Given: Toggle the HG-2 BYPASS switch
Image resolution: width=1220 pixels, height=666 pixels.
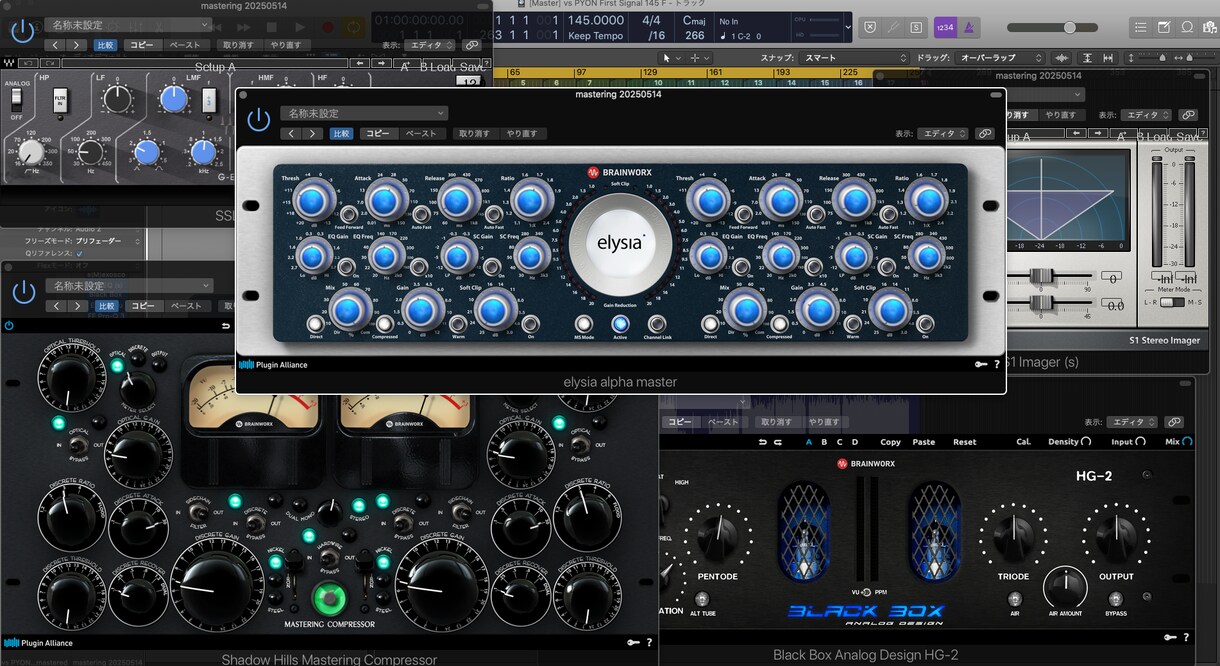Looking at the screenshot, I should tap(1115, 598).
